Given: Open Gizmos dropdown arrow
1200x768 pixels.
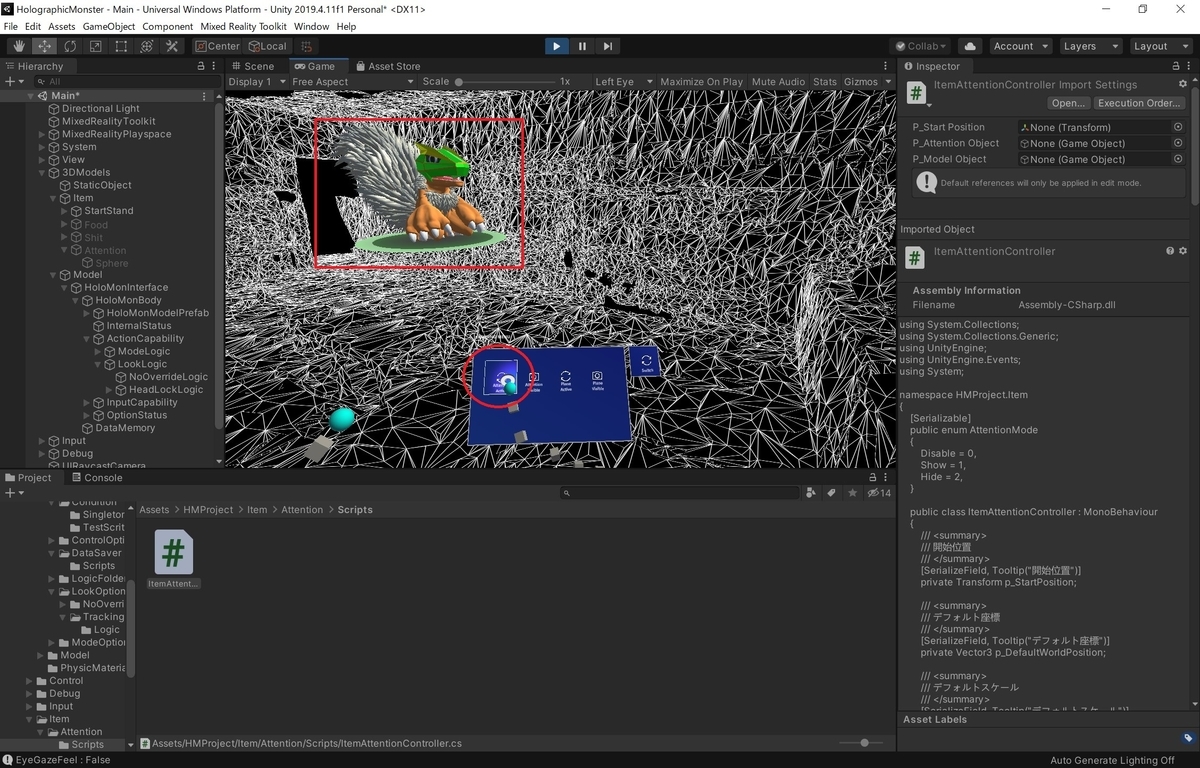Looking at the screenshot, I should [887, 81].
